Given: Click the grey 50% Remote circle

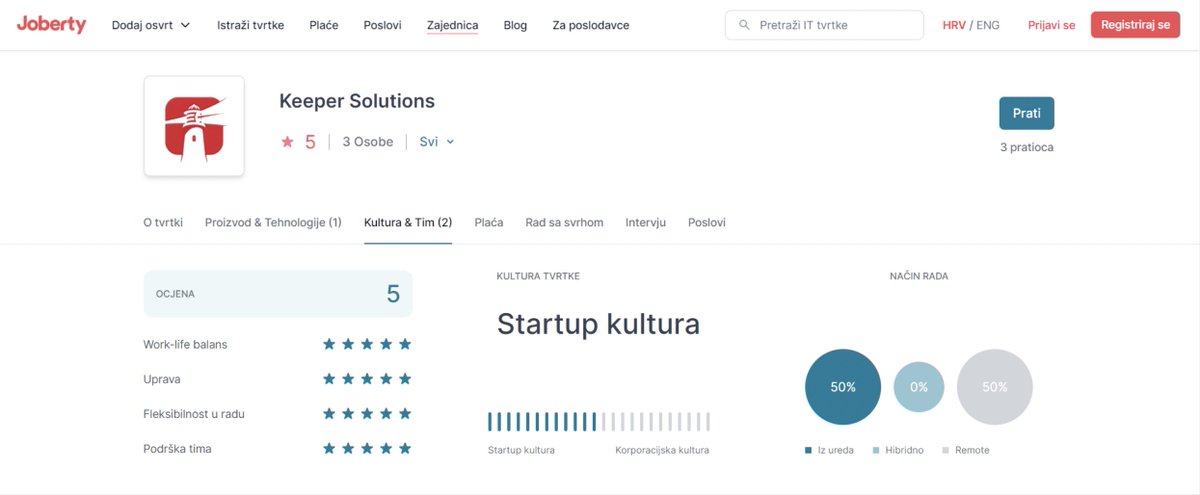Looking at the screenshot, I should point(995,387).
